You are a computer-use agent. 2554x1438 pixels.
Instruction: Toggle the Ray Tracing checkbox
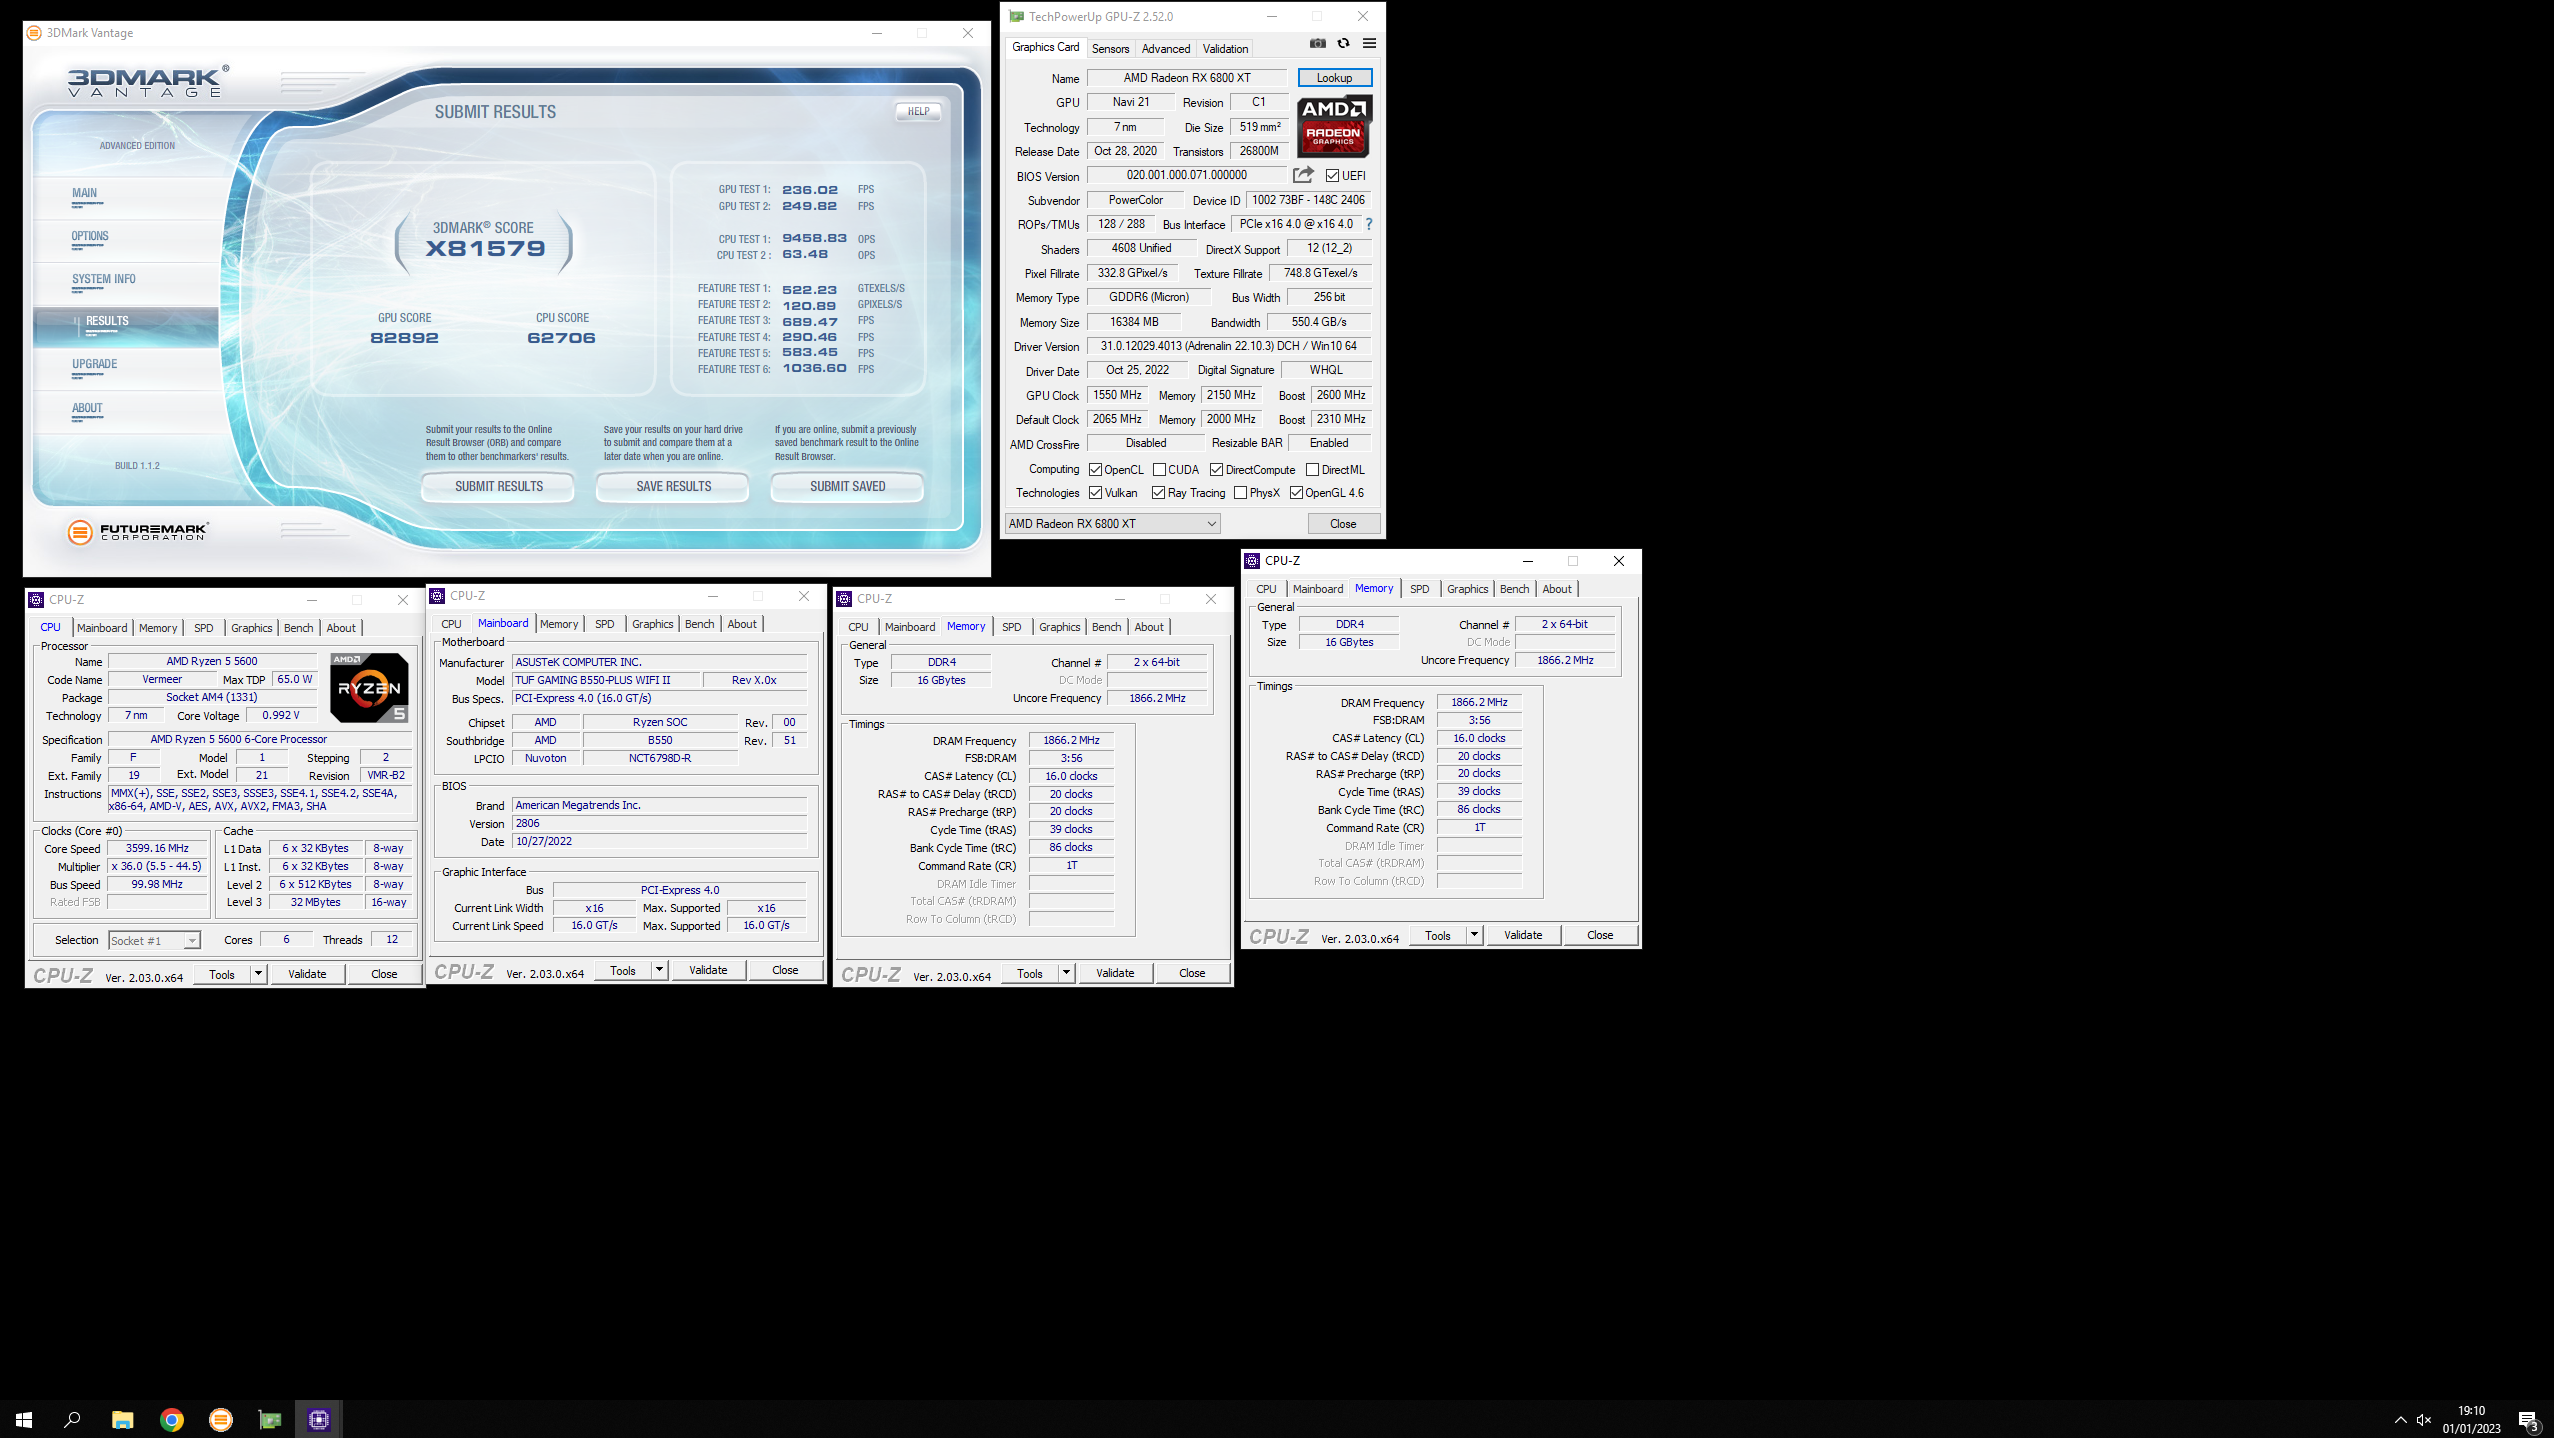click(x=1158, y=493)
